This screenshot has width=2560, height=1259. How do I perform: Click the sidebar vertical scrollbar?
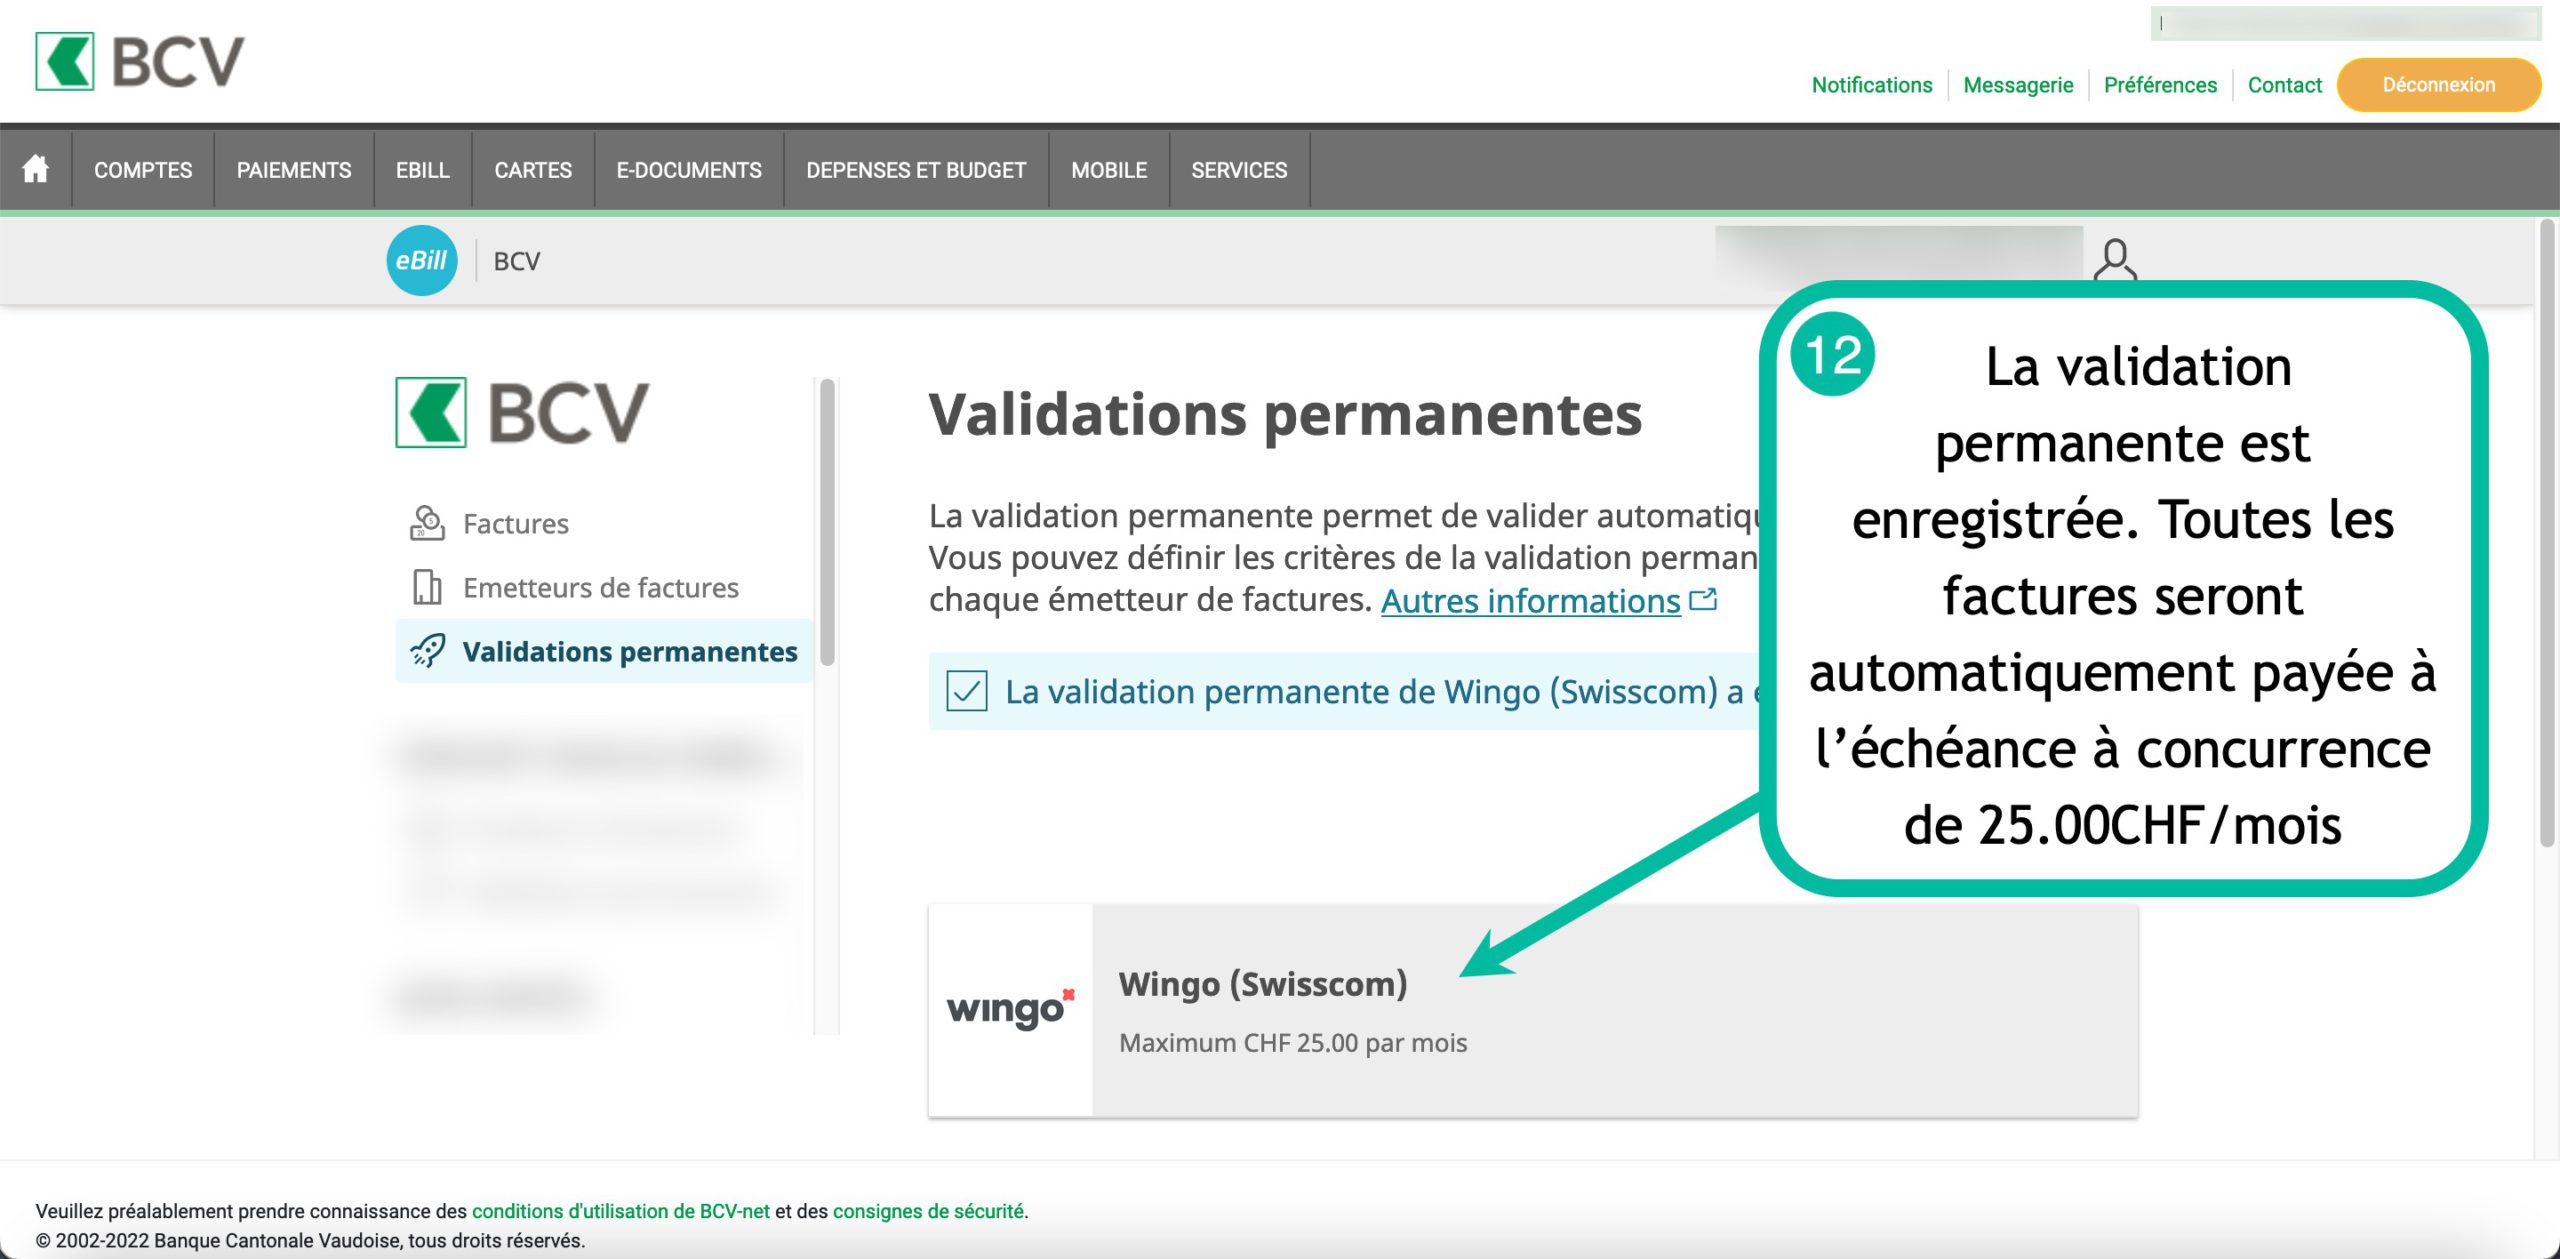[827, 520]
